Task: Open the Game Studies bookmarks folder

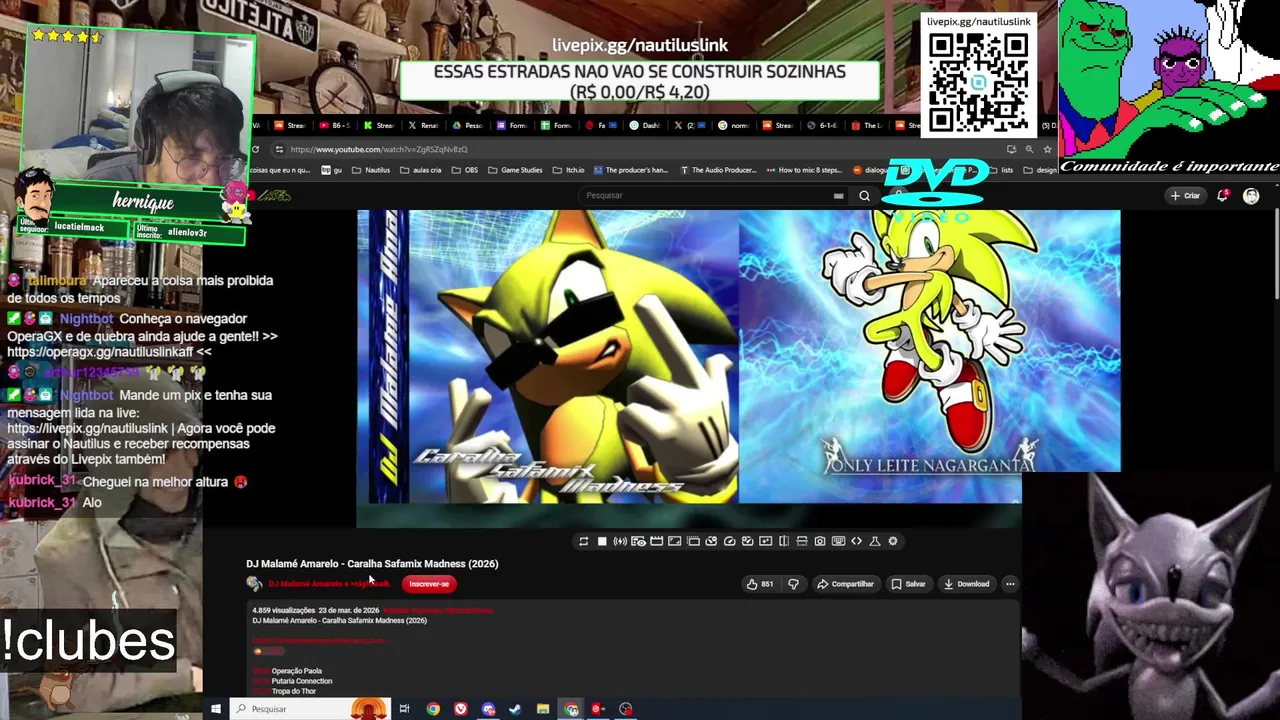Action: pyautogui.click(x=516, y=170)
